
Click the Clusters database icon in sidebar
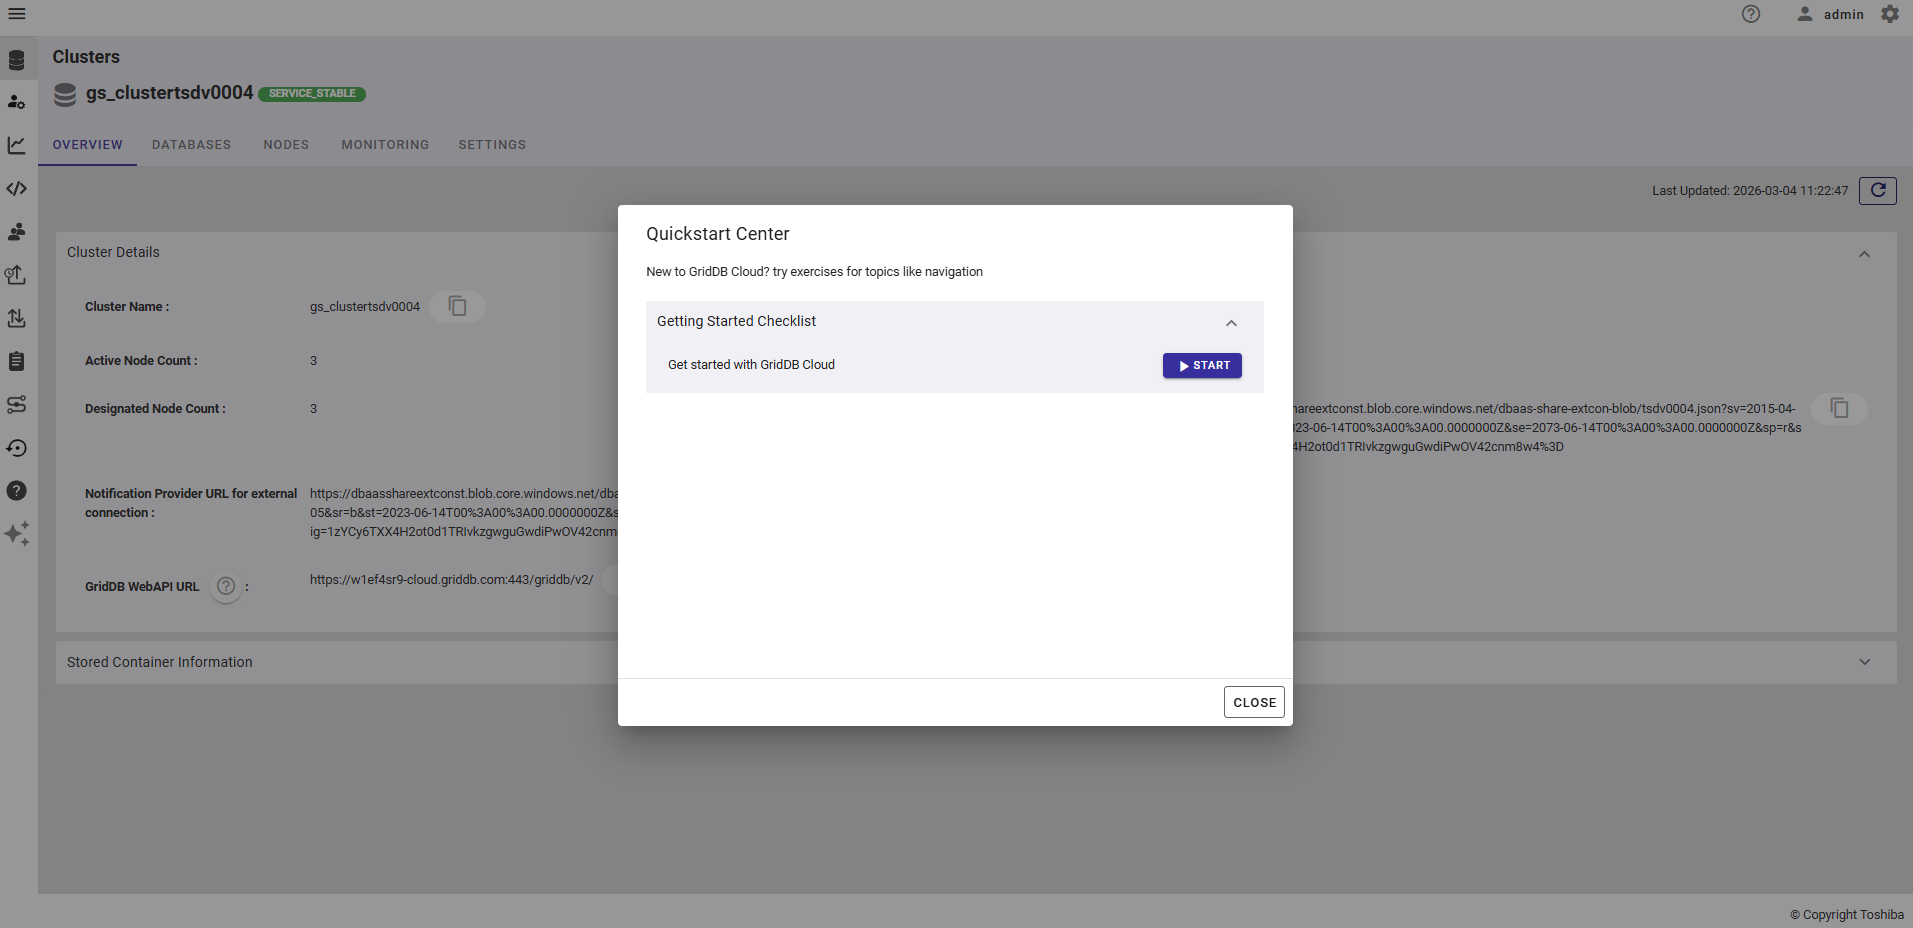[17, 60]
